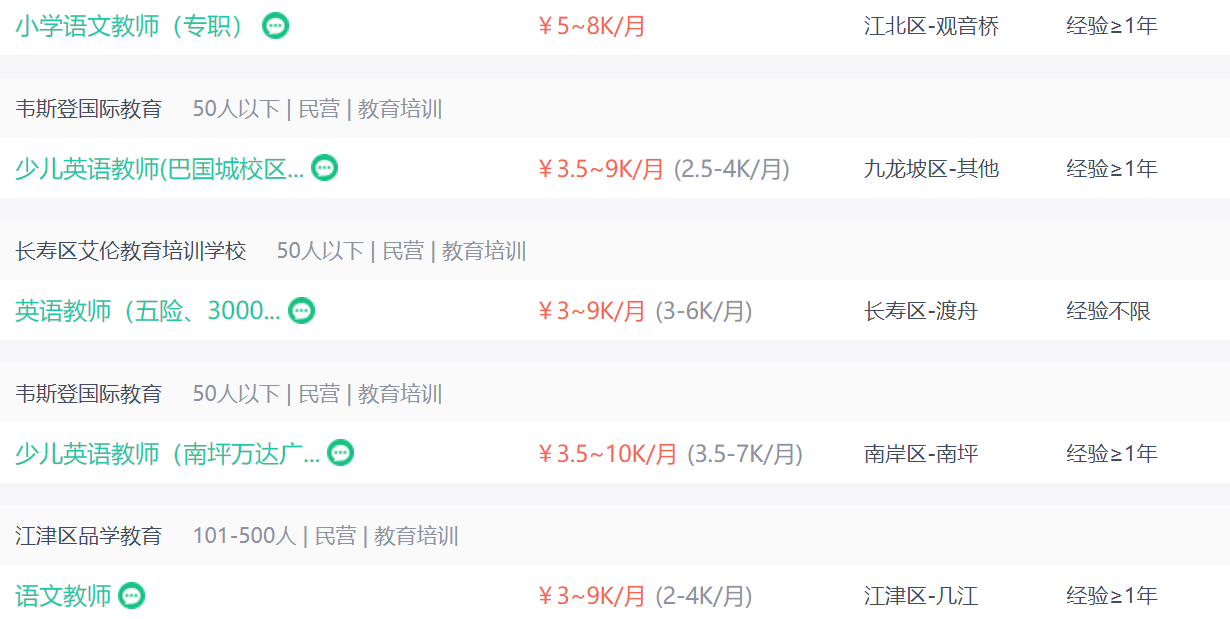Image resolution: width=1230 pixels, height=619 pixels.
Task: Open 江津区品学教育 company page
Action: pyautogui.click(x=88, y=536)
